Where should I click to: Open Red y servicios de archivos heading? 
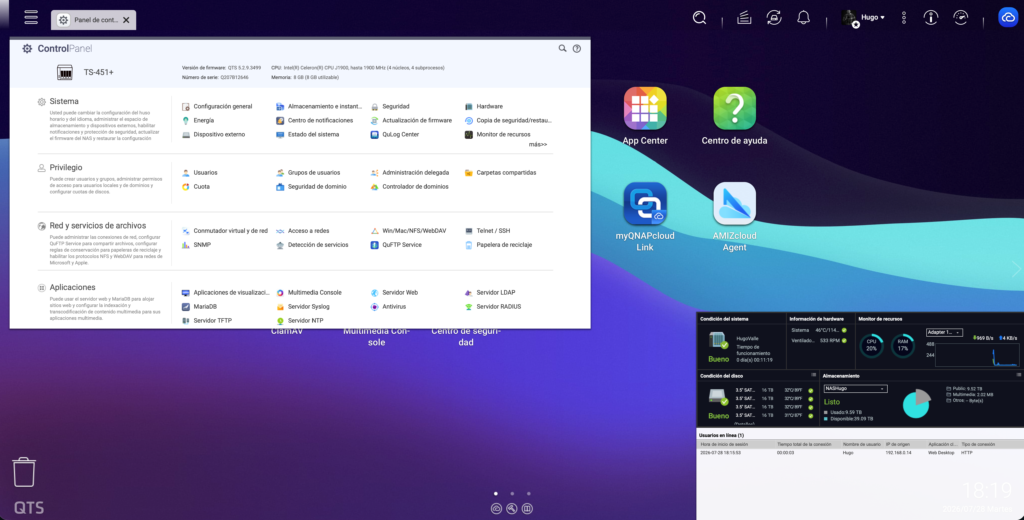click(98, 225)
